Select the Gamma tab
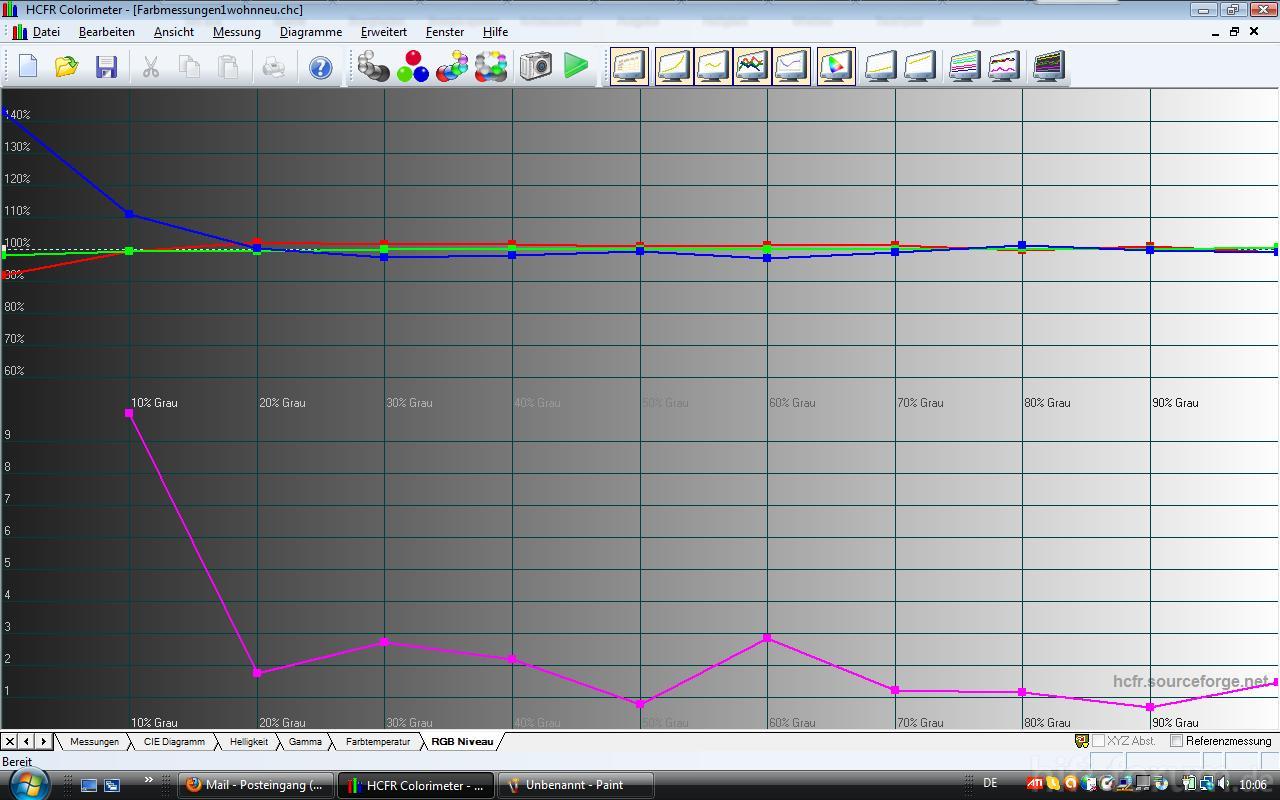This screenshot has width=1280, height=800. click(x=305, y=742)
